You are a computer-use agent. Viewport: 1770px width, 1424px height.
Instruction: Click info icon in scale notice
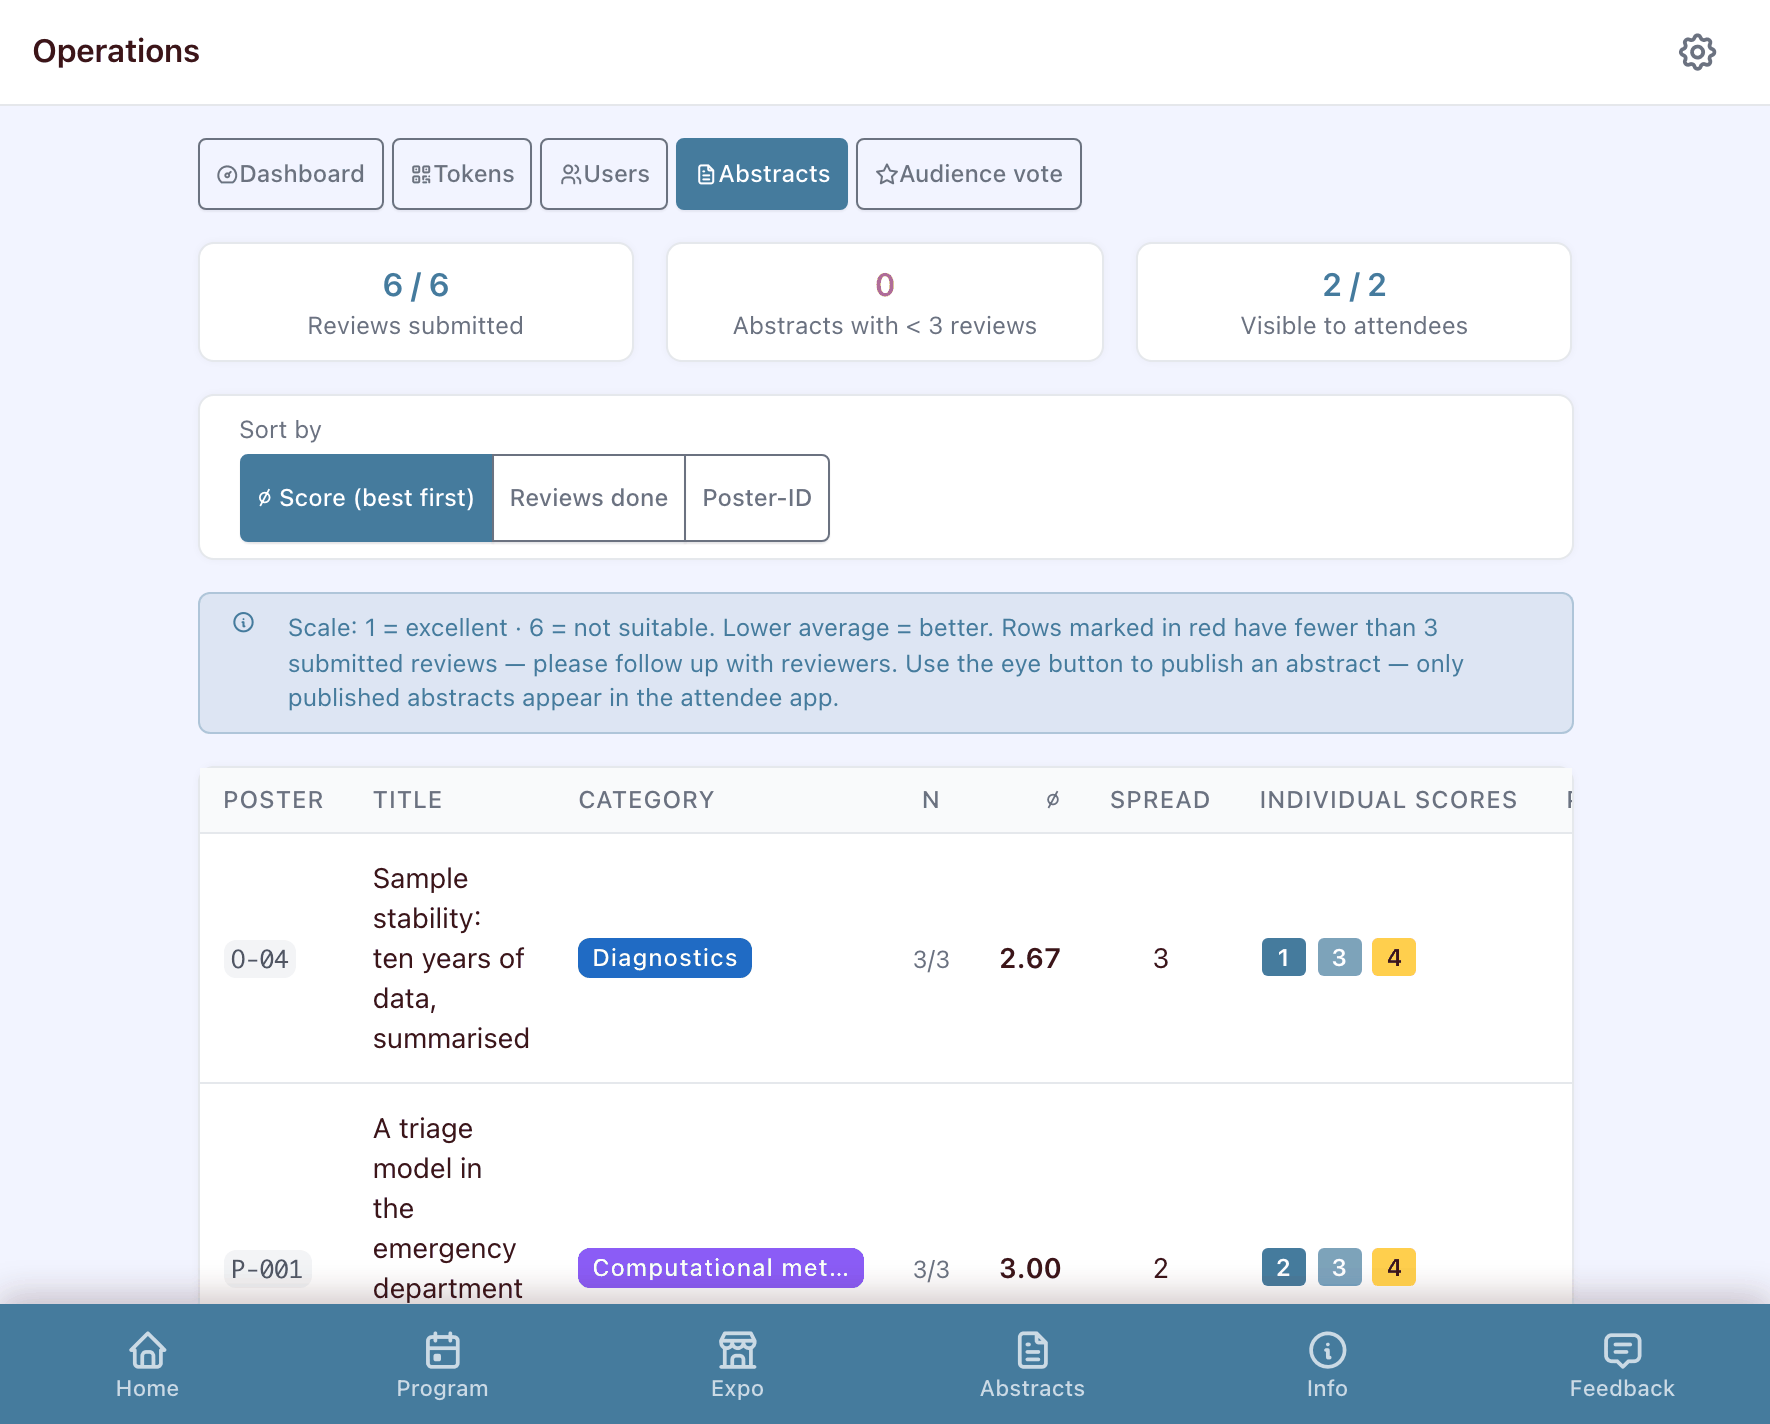click(243, 623)
